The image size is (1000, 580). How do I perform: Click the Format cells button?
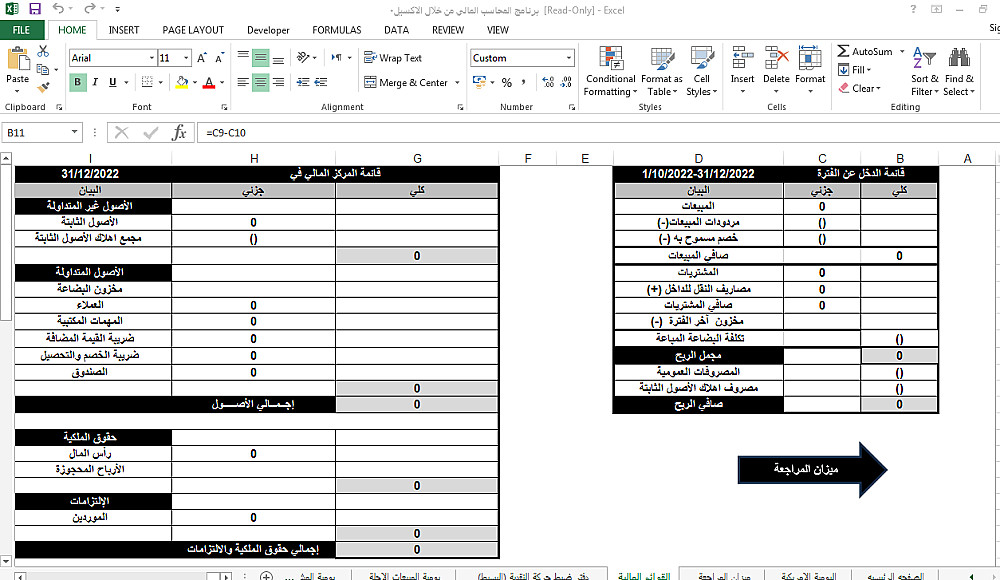810,71
